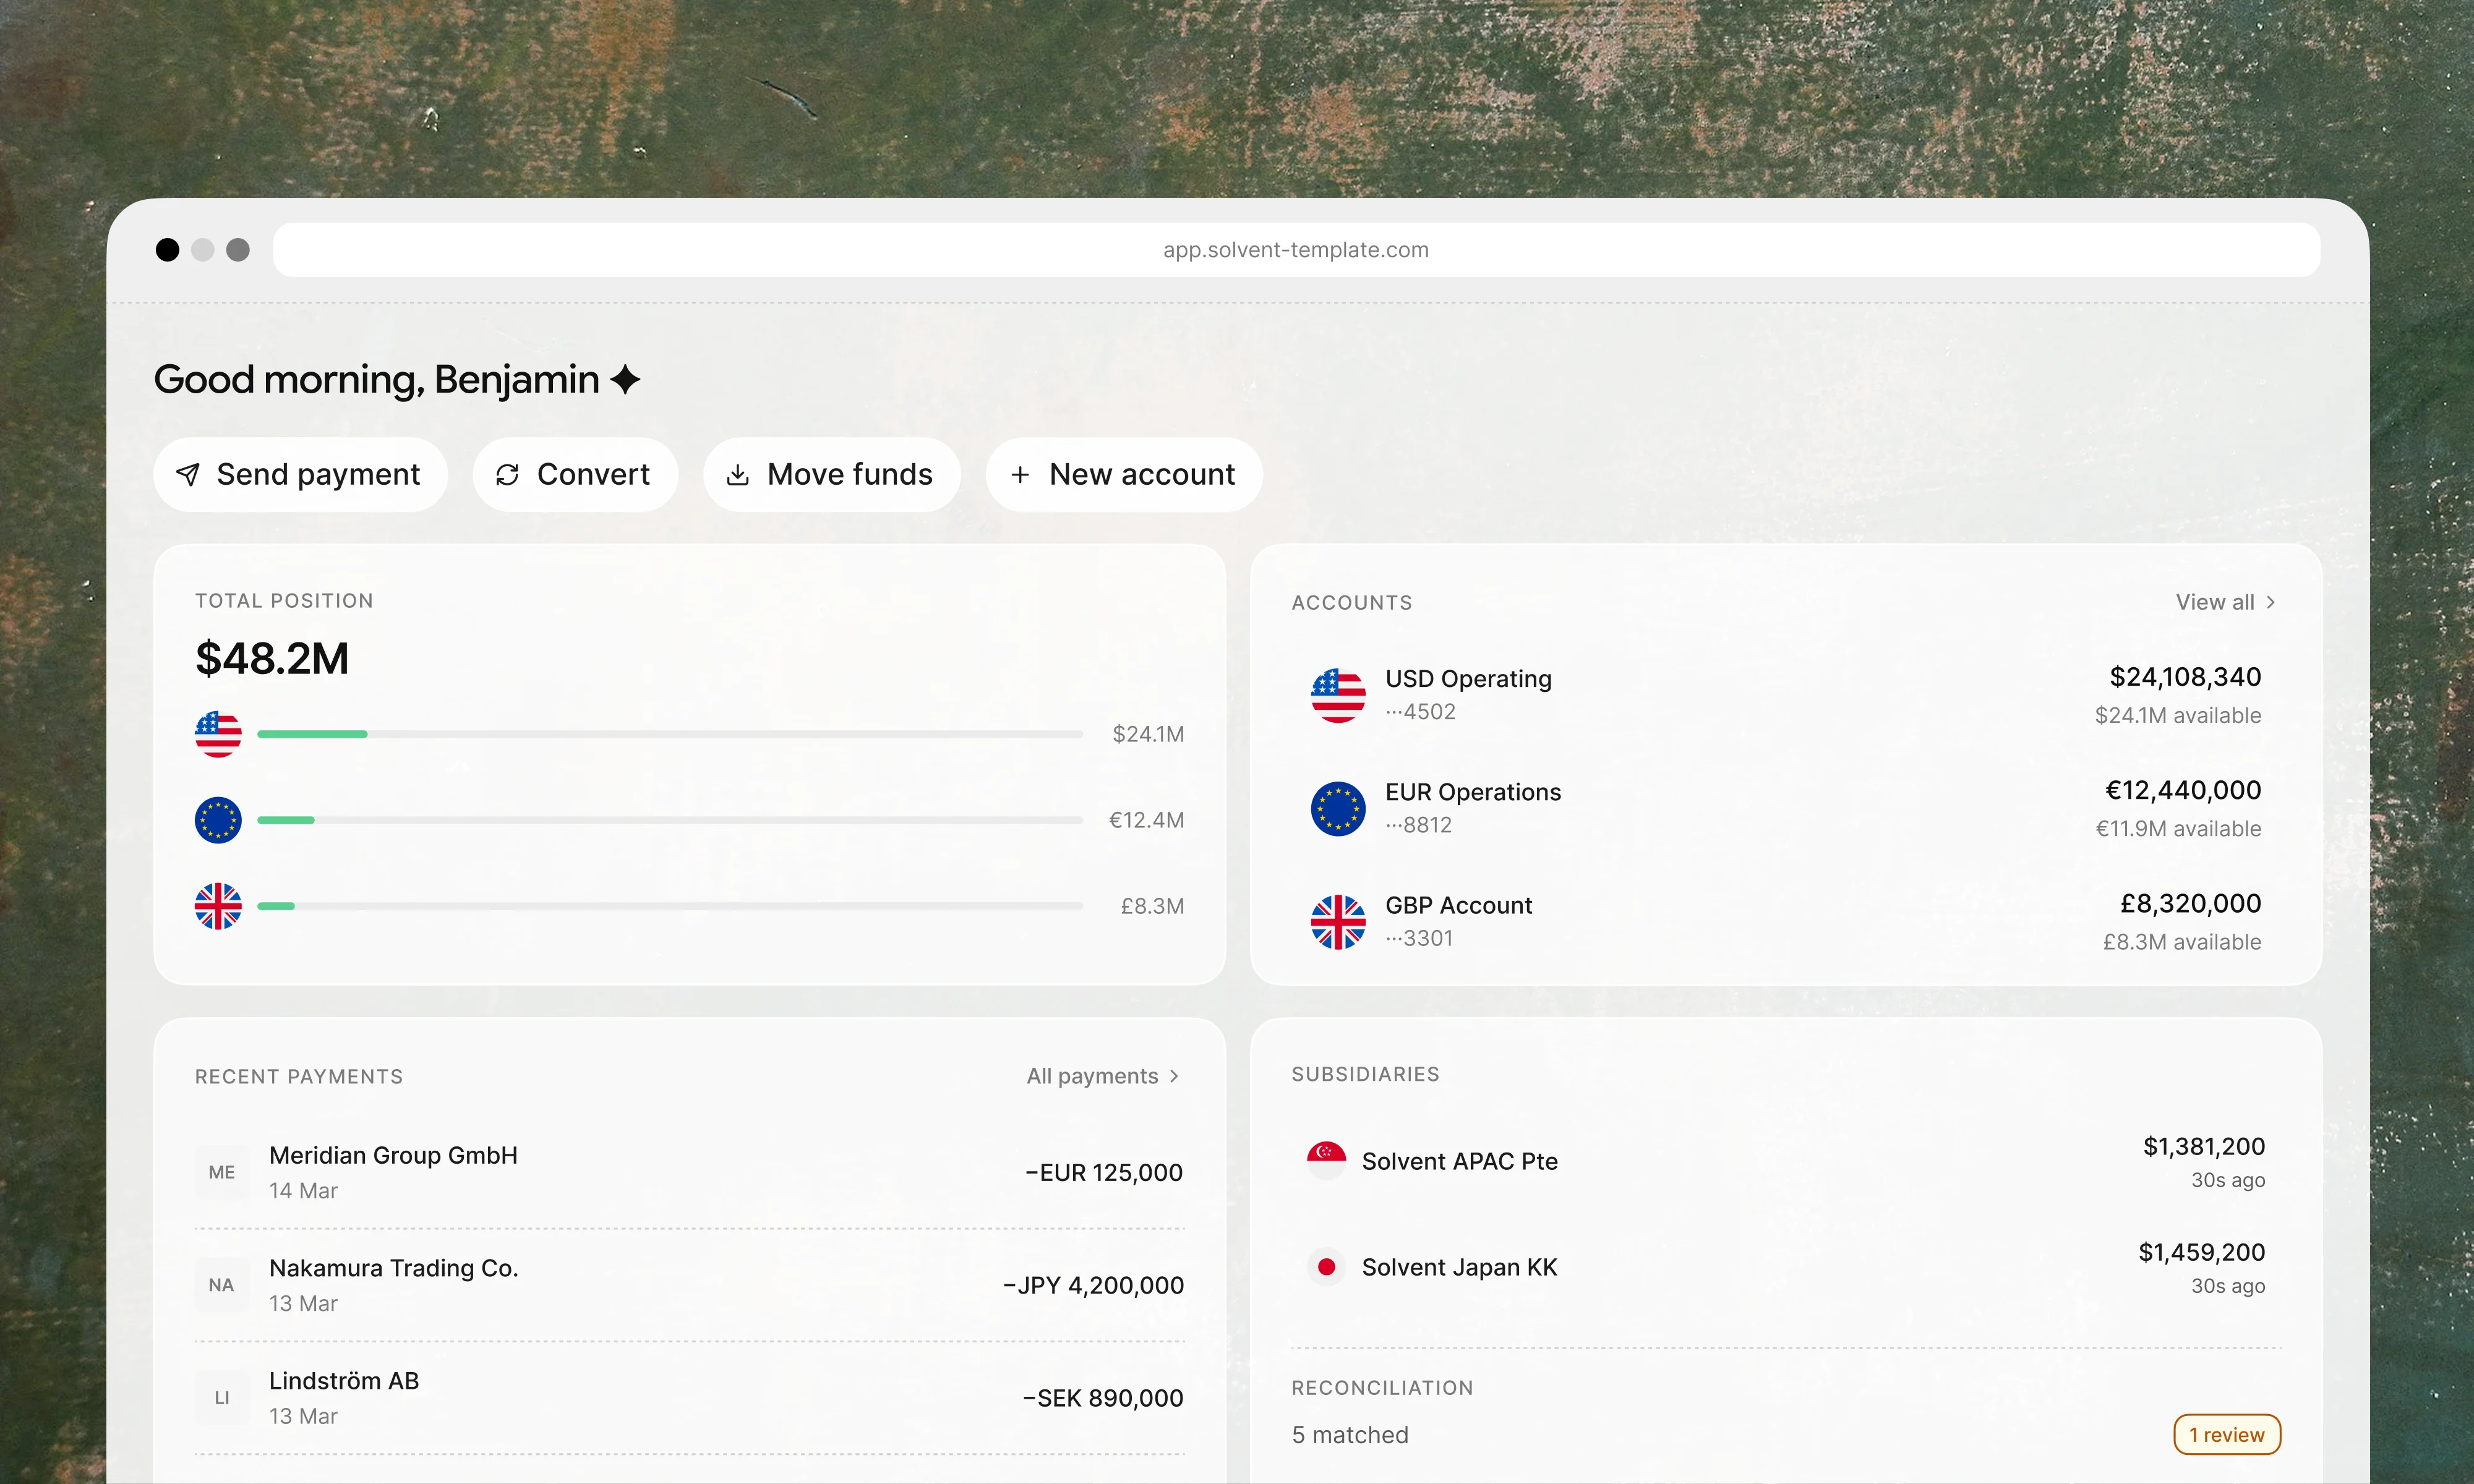Open Meridian Group GmbH payment
This screenshot has height=1484, width=2474.
pos(689,1172)
